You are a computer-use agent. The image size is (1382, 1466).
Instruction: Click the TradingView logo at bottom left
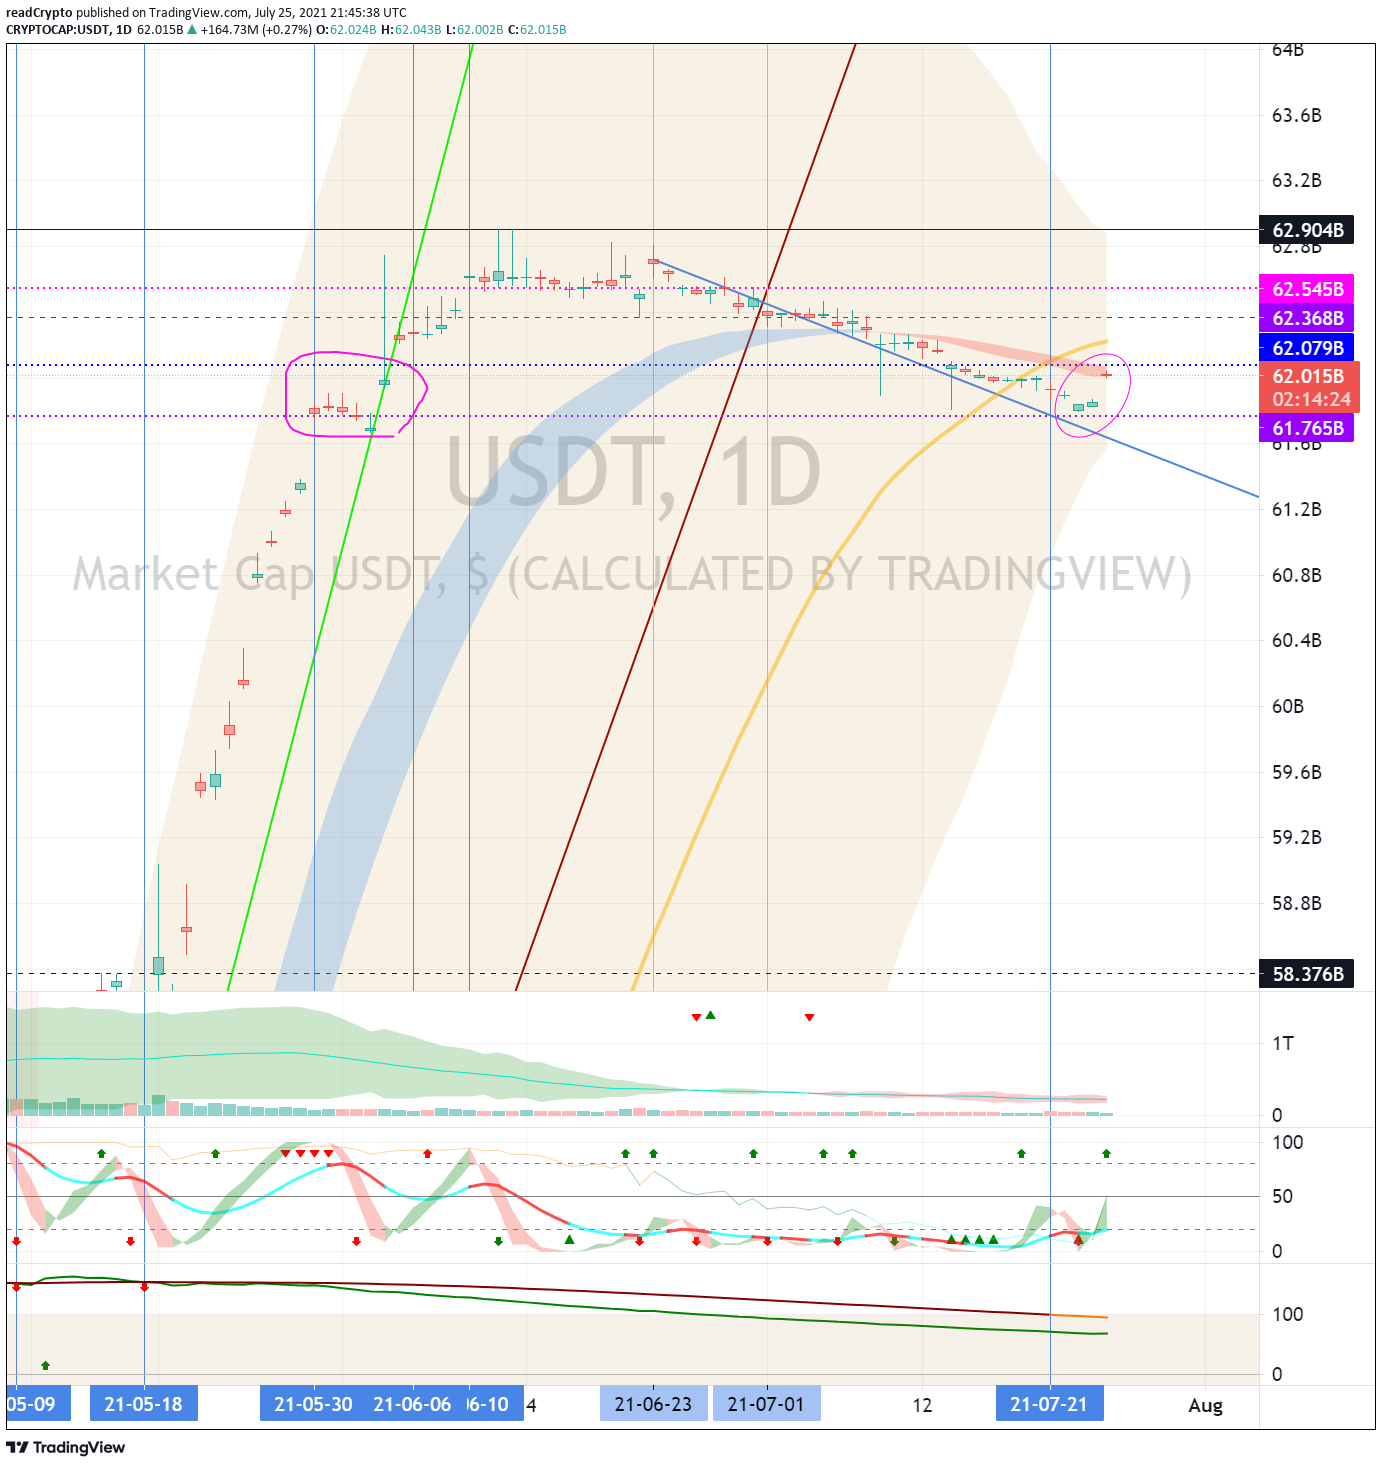(66, 1447)
